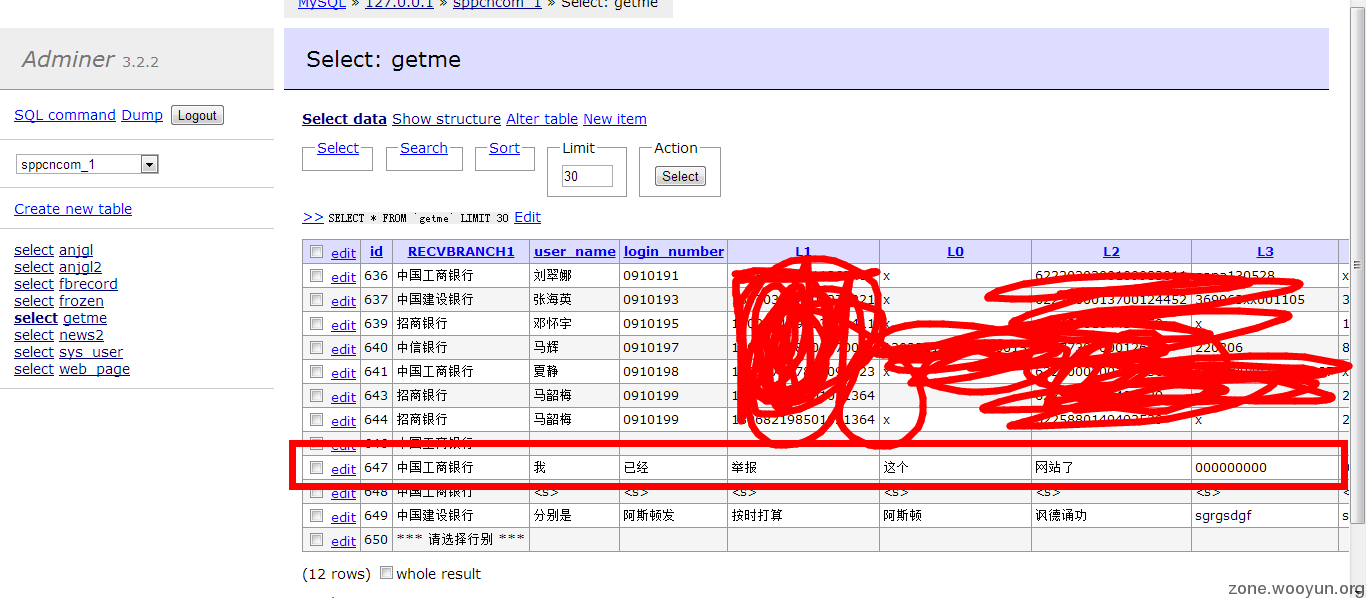1366x598 pixels.
Task: Open the SQL command link
Action: [x=65, y=115]
